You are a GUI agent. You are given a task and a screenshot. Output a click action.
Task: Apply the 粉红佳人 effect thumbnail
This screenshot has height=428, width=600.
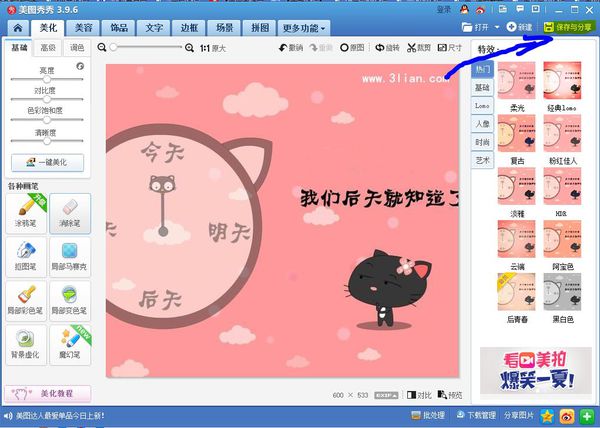pyautogui.click(x=562, y=133)
